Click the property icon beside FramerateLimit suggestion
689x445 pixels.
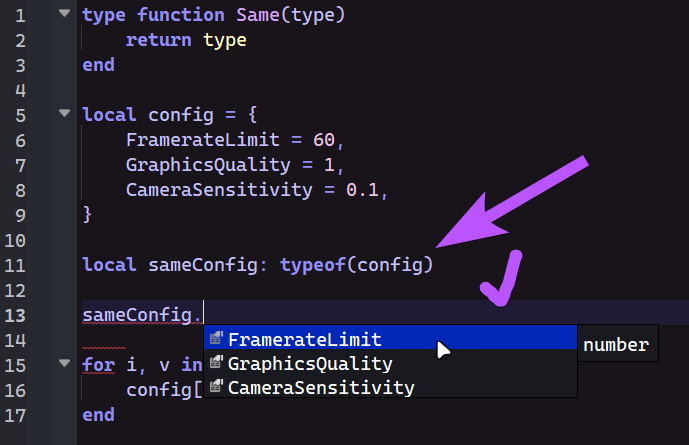point(216,339)
